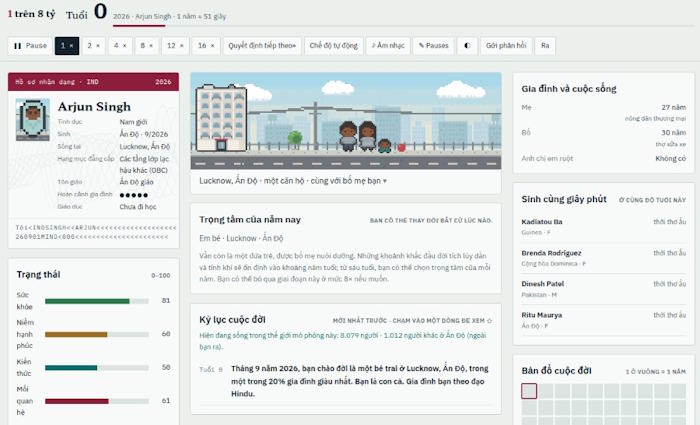Set simulation speed to 8×
This screenshot has height=425, width=700.
coord(147,46)
